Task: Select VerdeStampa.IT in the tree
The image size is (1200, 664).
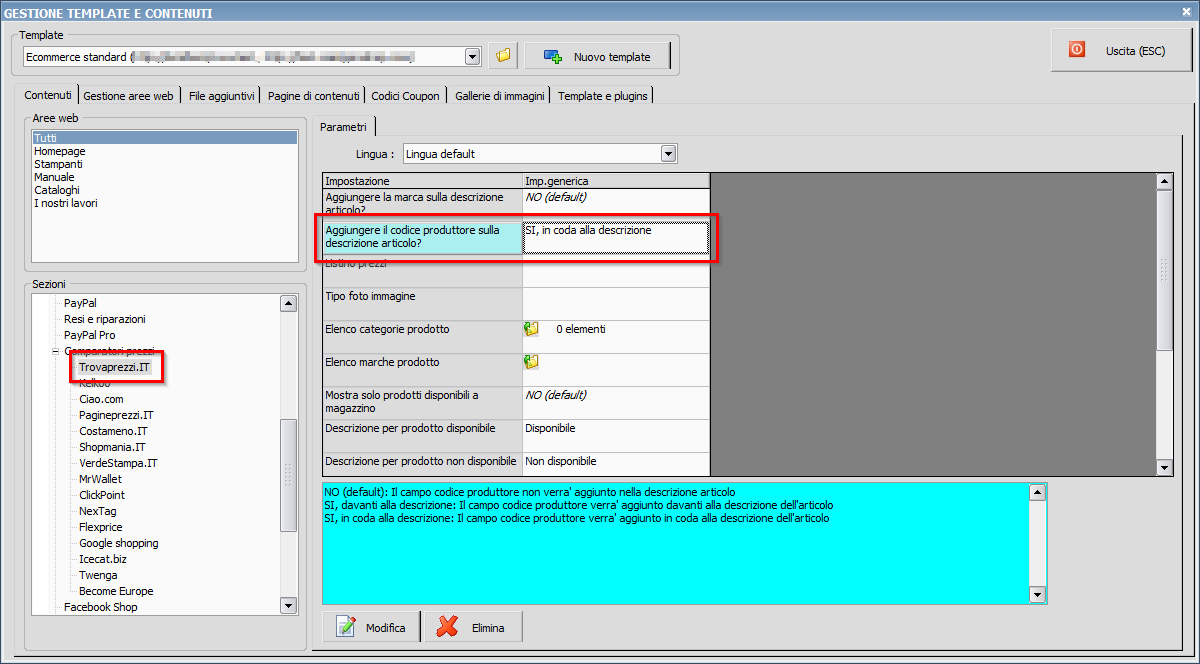Action: pos(118,463)
